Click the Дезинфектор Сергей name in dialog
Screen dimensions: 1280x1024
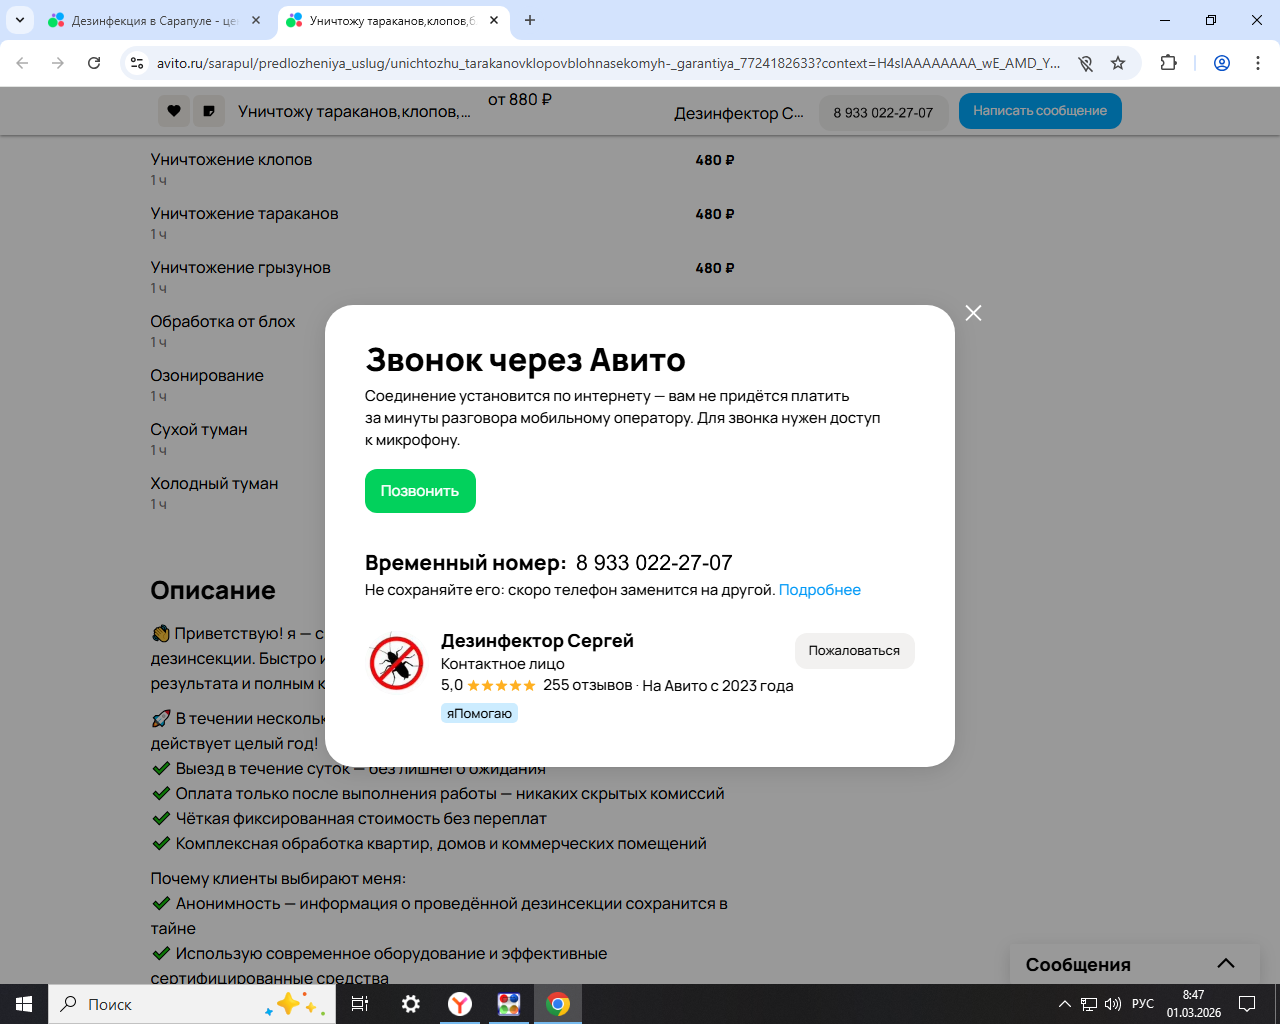click(x=537, y=641)
